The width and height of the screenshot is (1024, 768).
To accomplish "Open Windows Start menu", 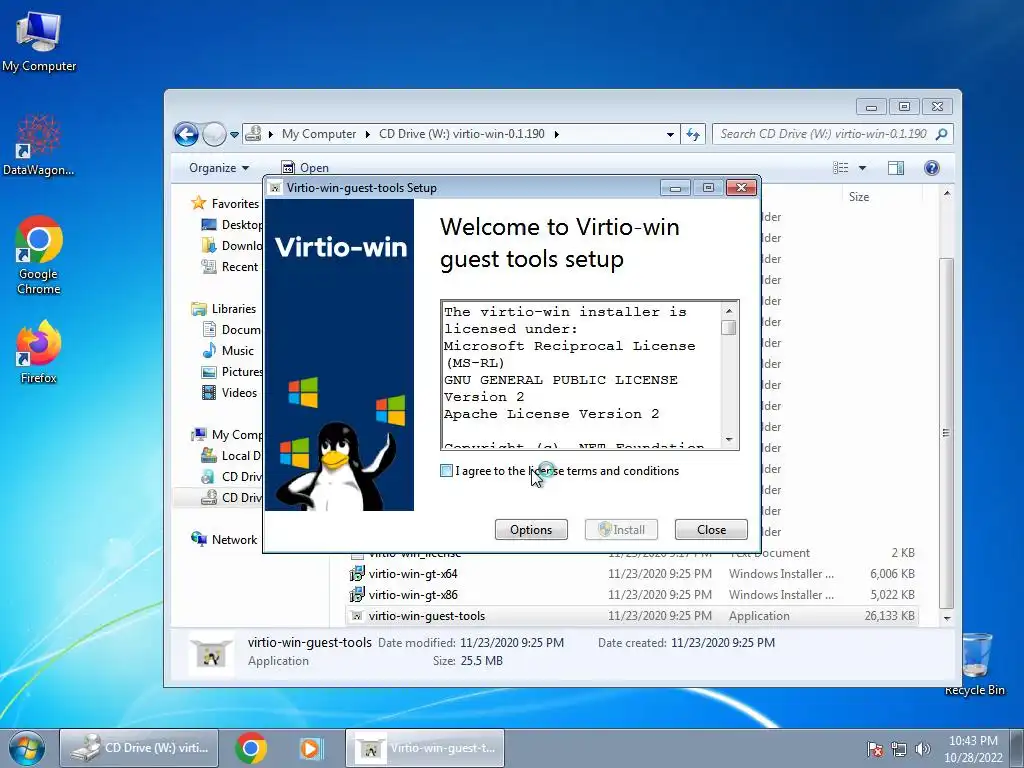I will click(27, 748).
